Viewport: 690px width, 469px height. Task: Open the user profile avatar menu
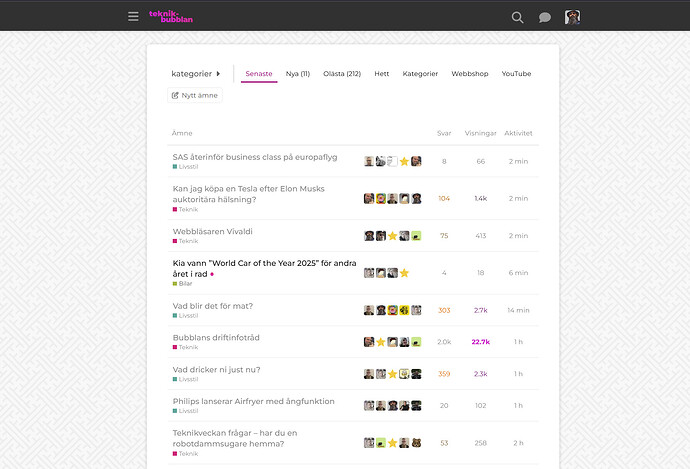point(572,17)
